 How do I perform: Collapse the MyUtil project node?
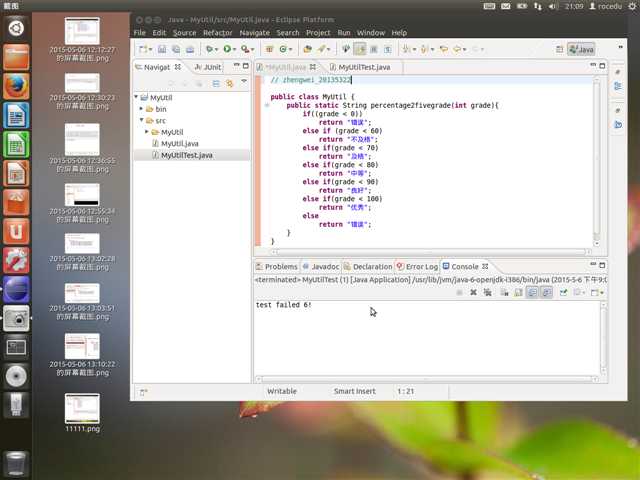(x=136, y=97)
